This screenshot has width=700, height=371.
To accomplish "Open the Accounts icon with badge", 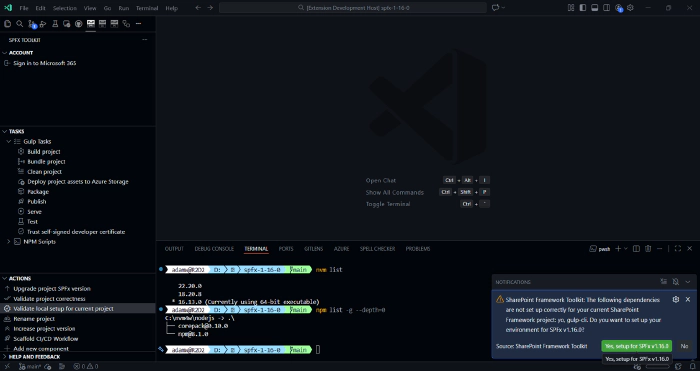I will tap(618, 8).
